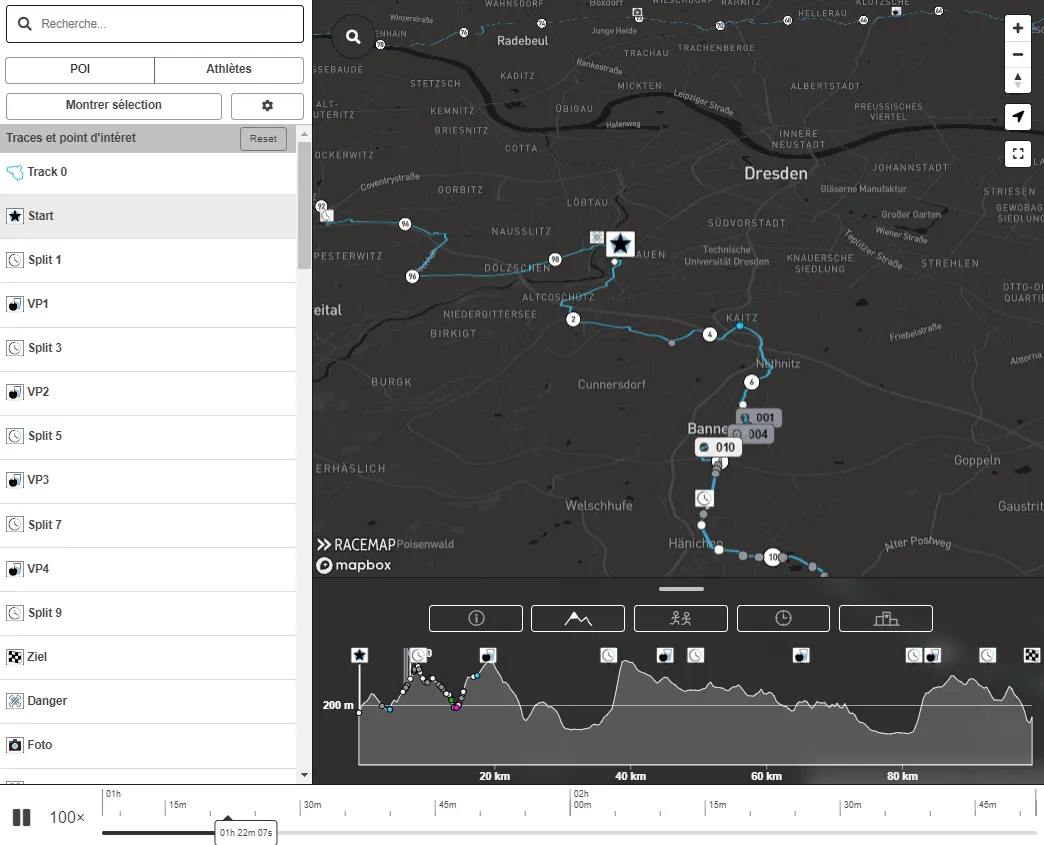The height and width of the screenshot is (845, 1044).
Task: Click kilometer marker 96 on the route
Action: pyautogui.click(x=412, y=276)
